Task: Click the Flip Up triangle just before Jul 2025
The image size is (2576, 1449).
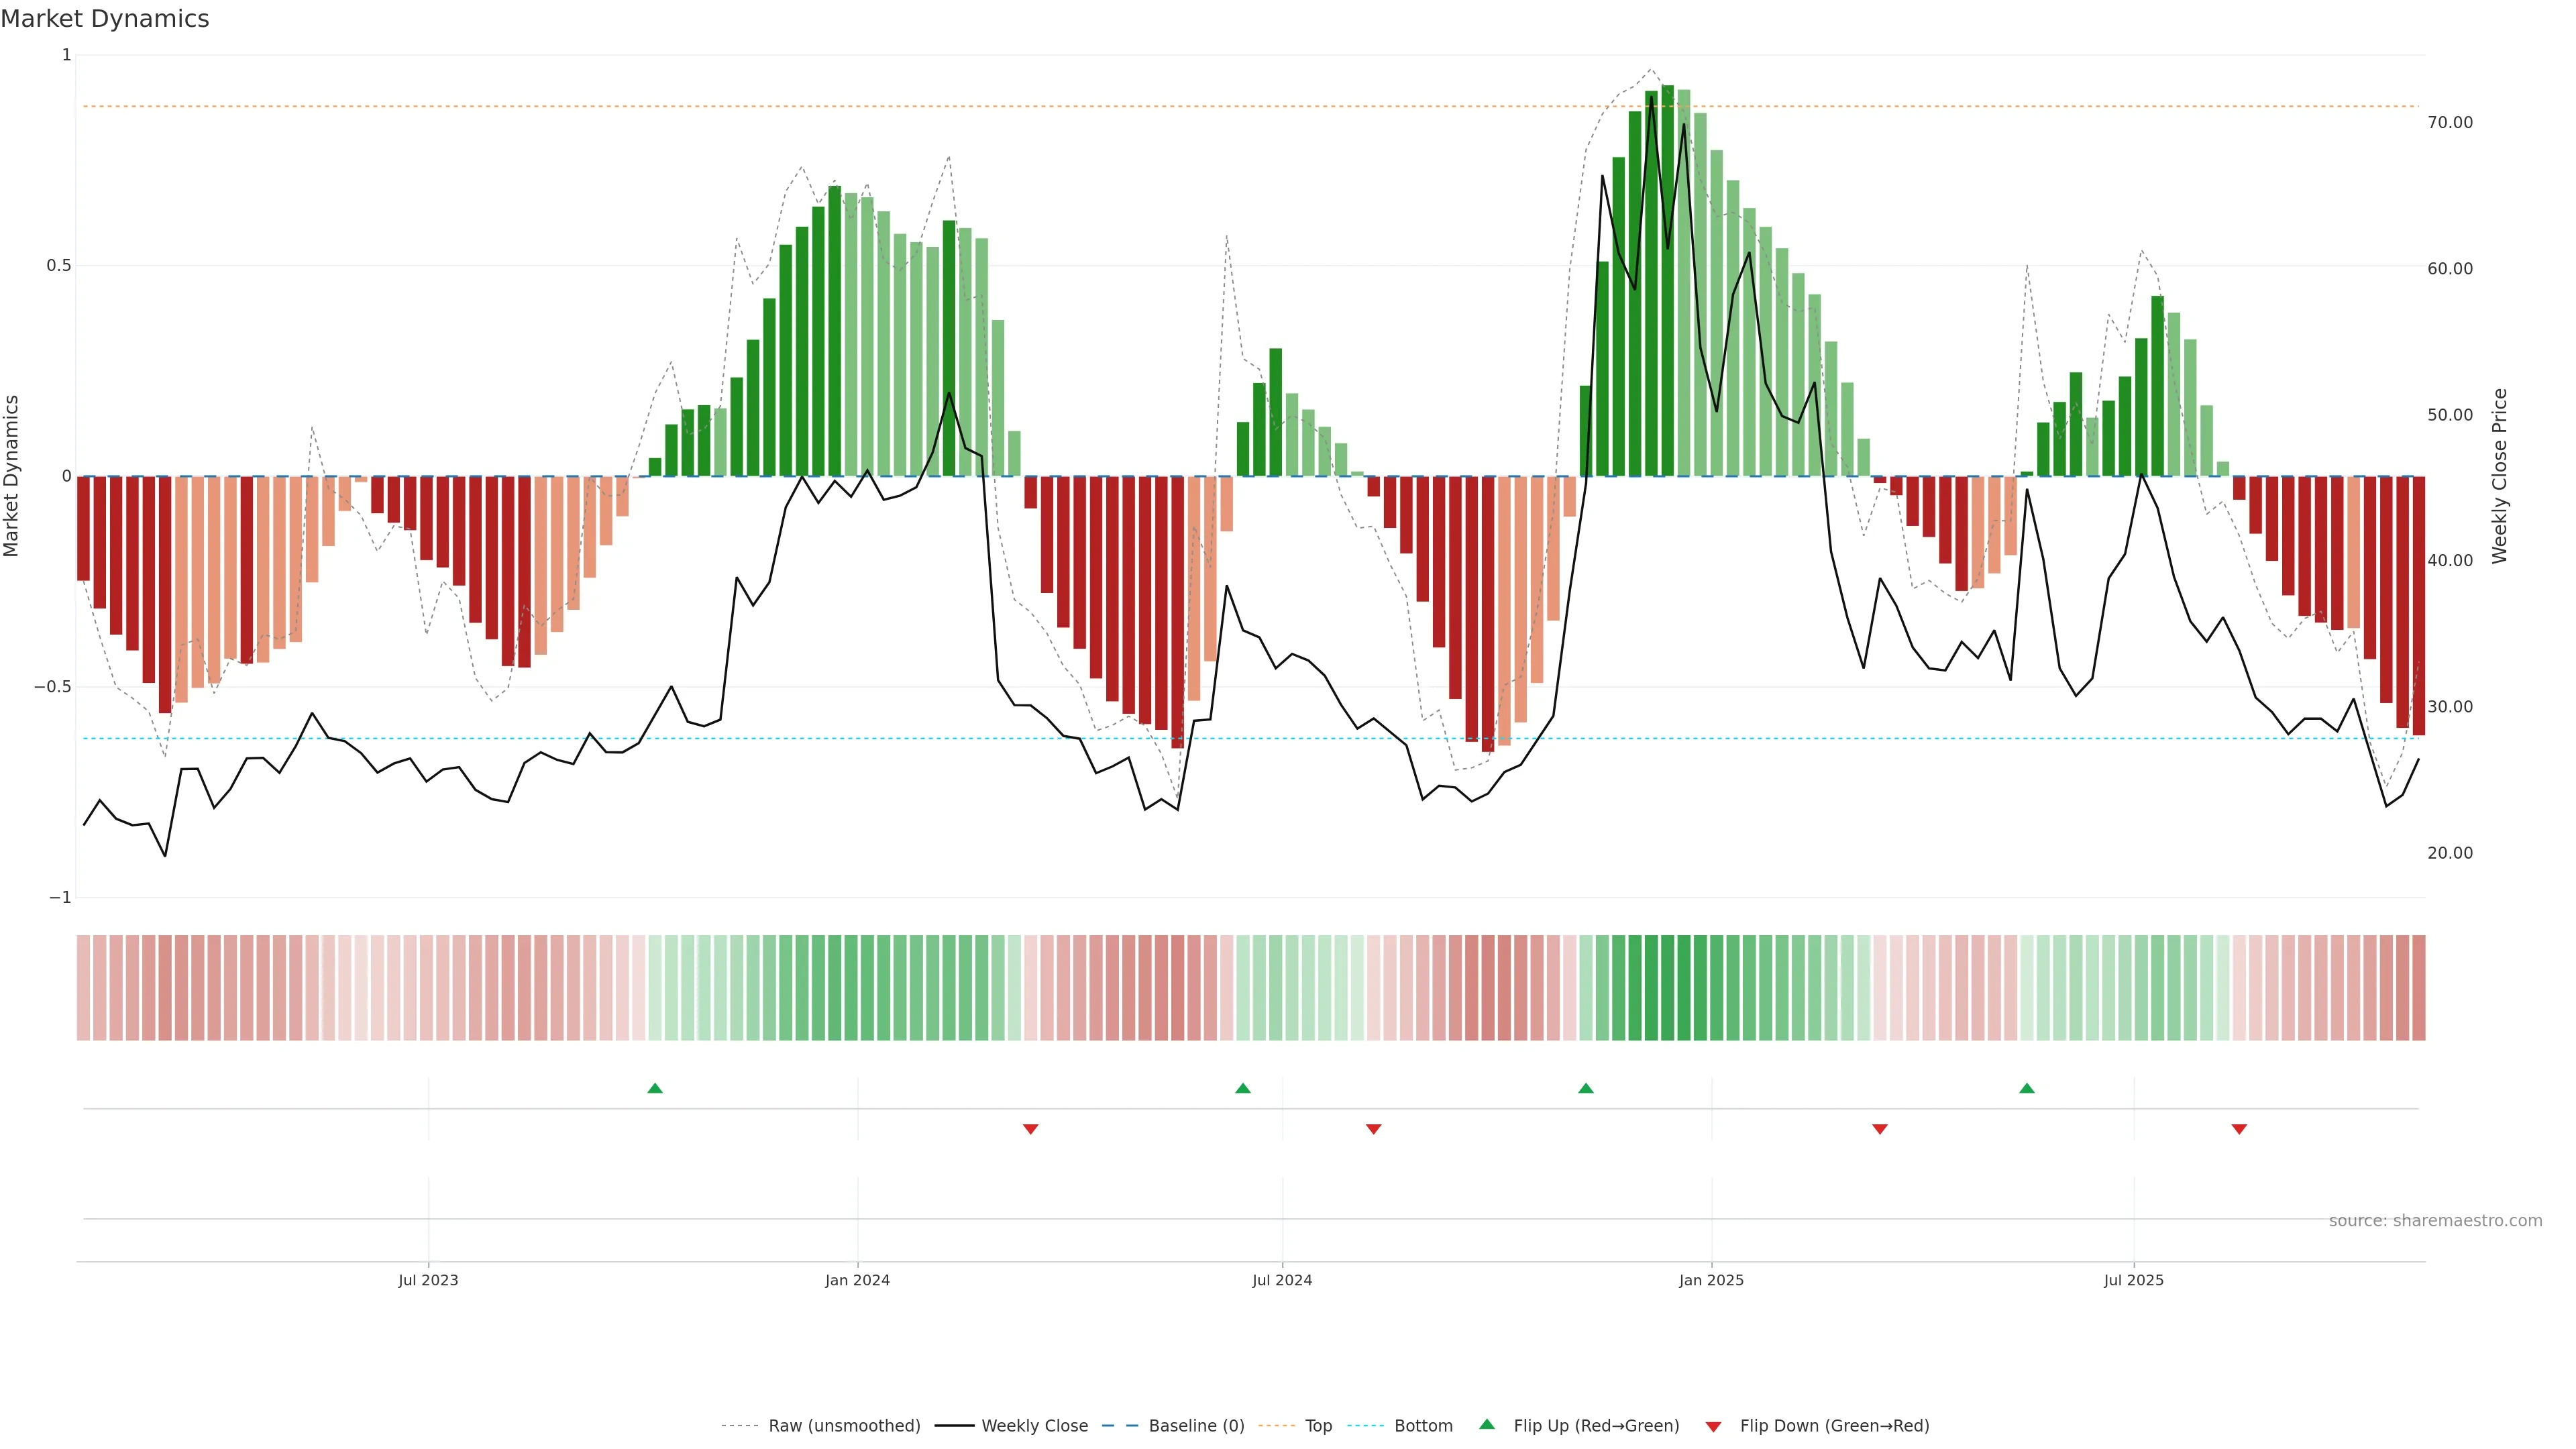Action: pos(2027,1088)
